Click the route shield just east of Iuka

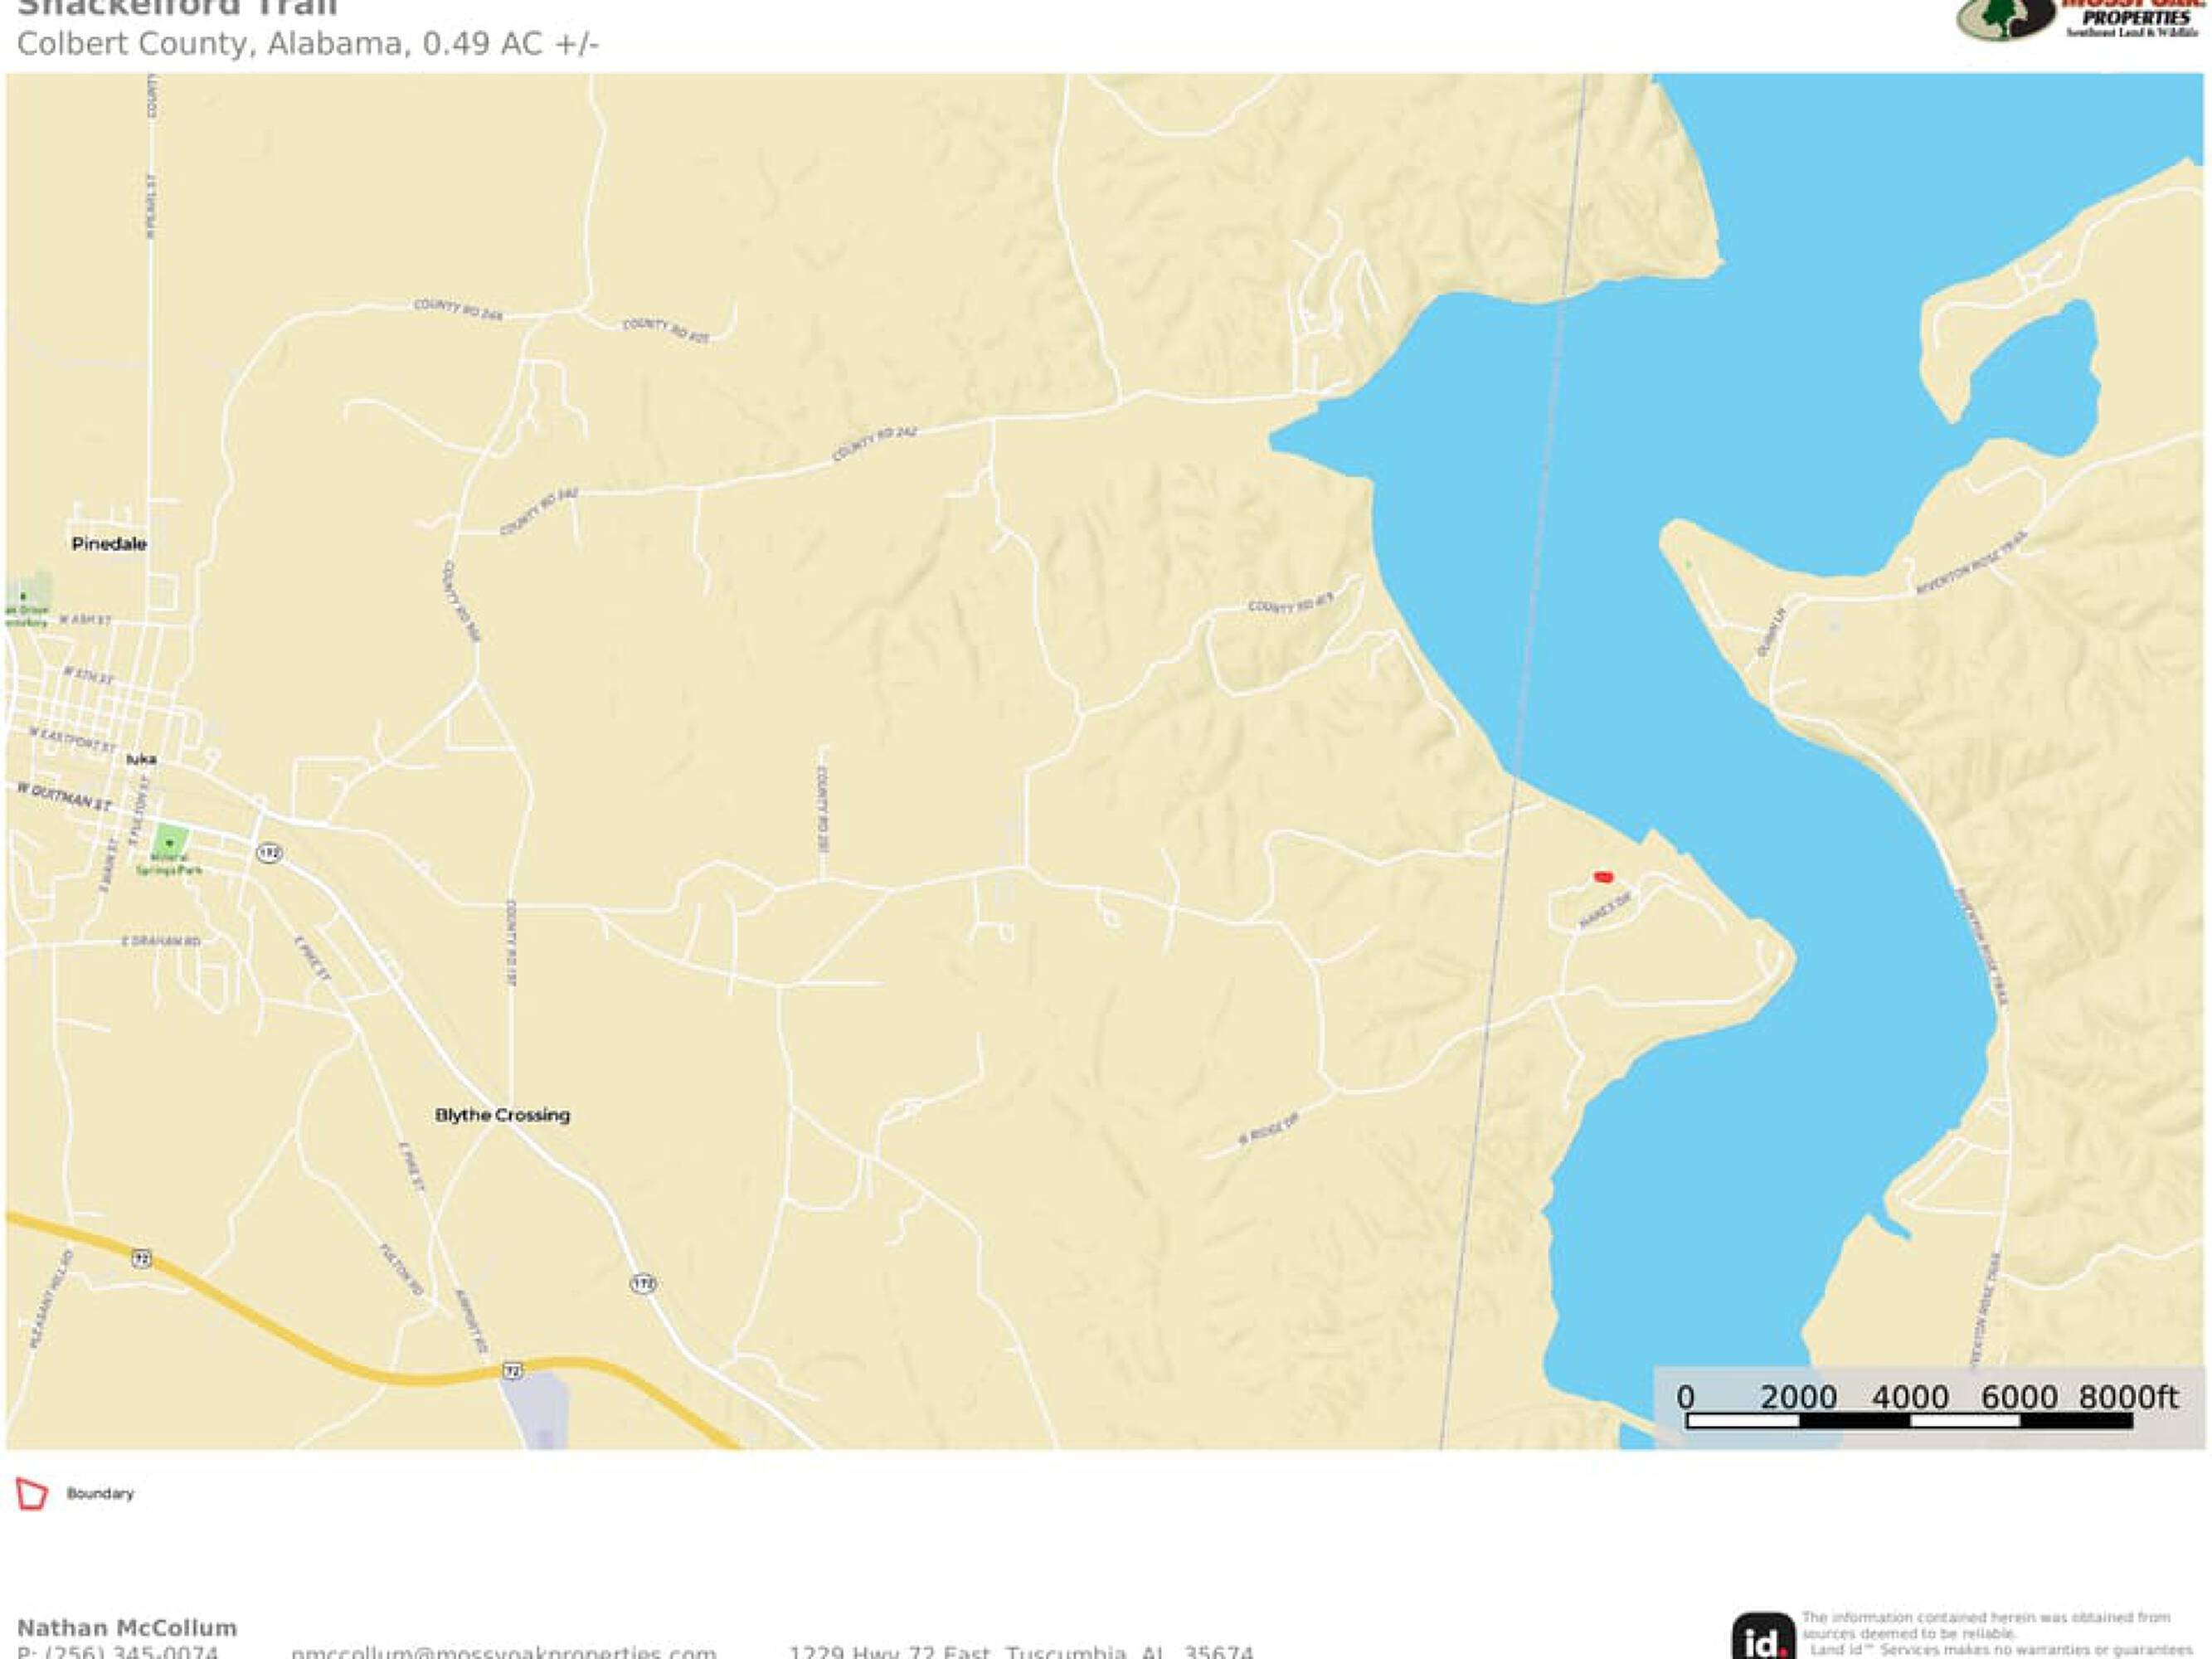coord(269,853)
